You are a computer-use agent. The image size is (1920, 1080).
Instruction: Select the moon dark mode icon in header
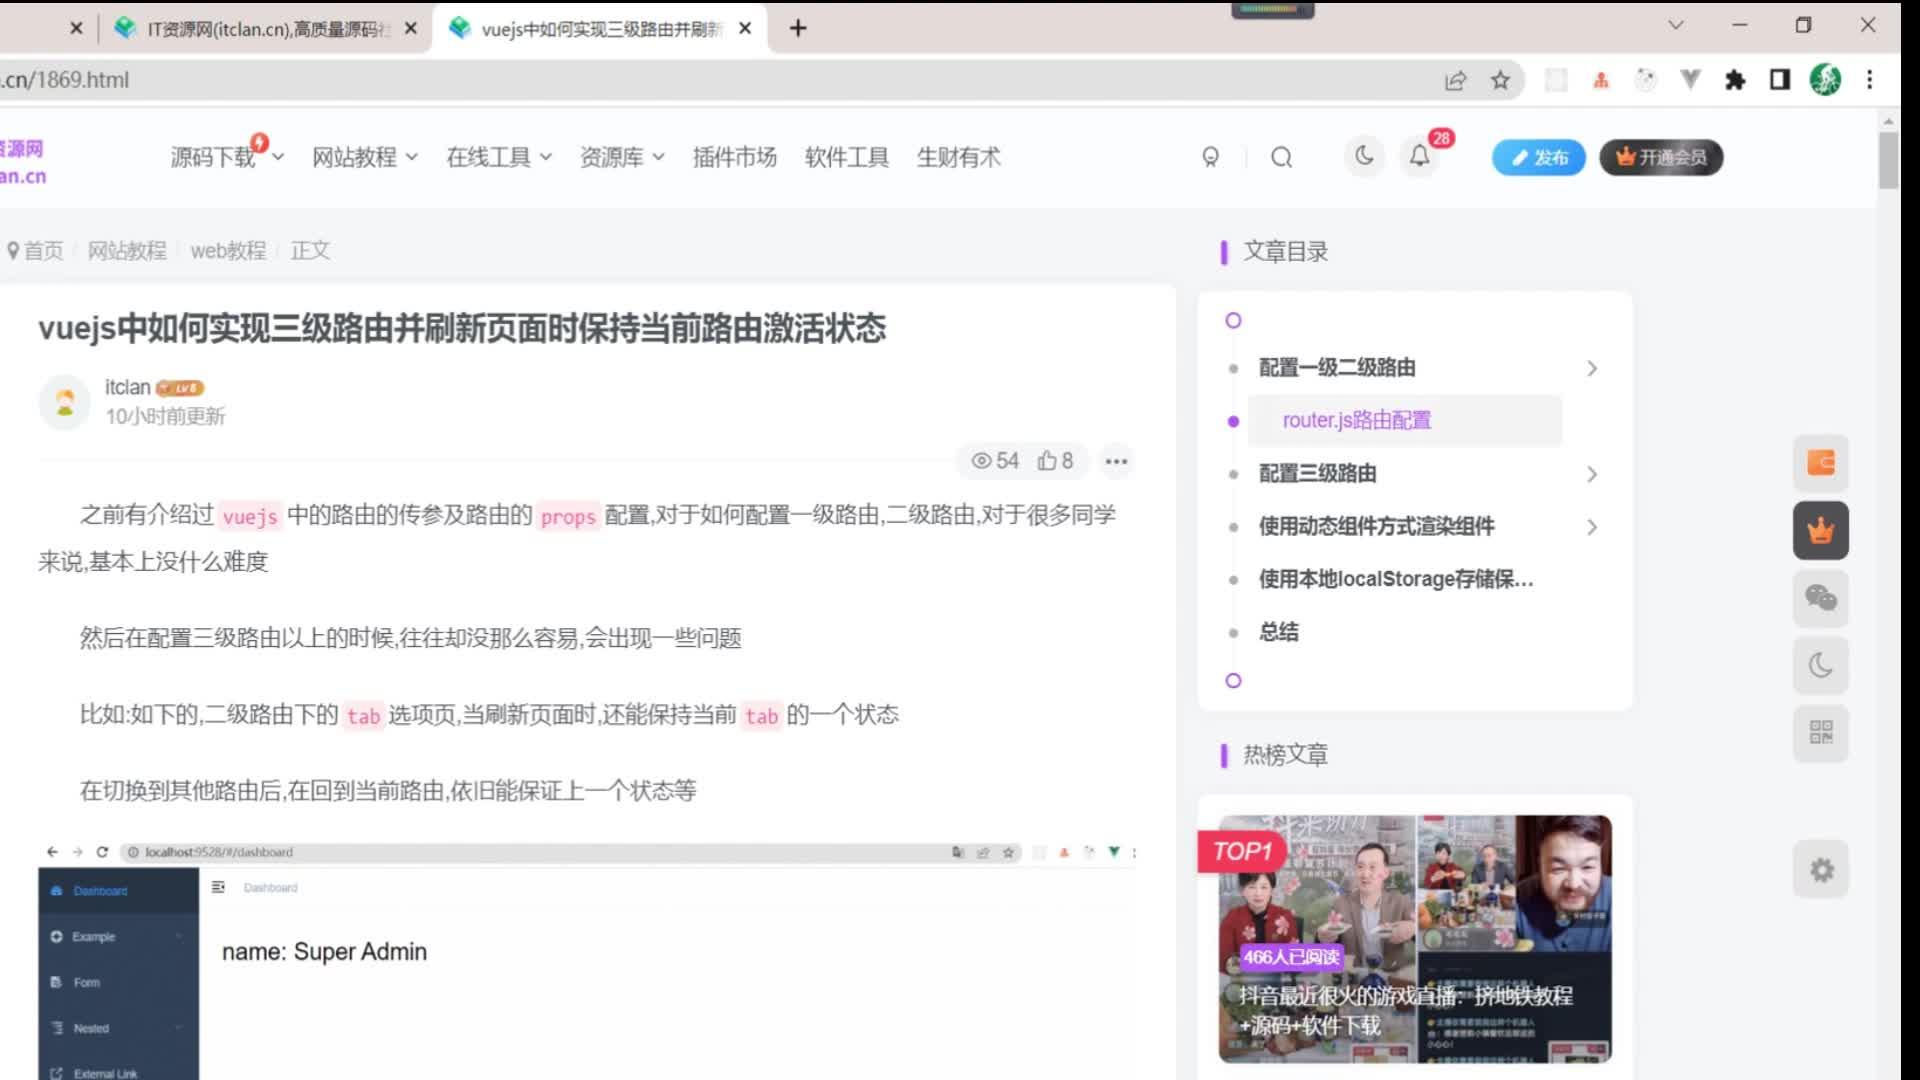[x=1363, y=156]
